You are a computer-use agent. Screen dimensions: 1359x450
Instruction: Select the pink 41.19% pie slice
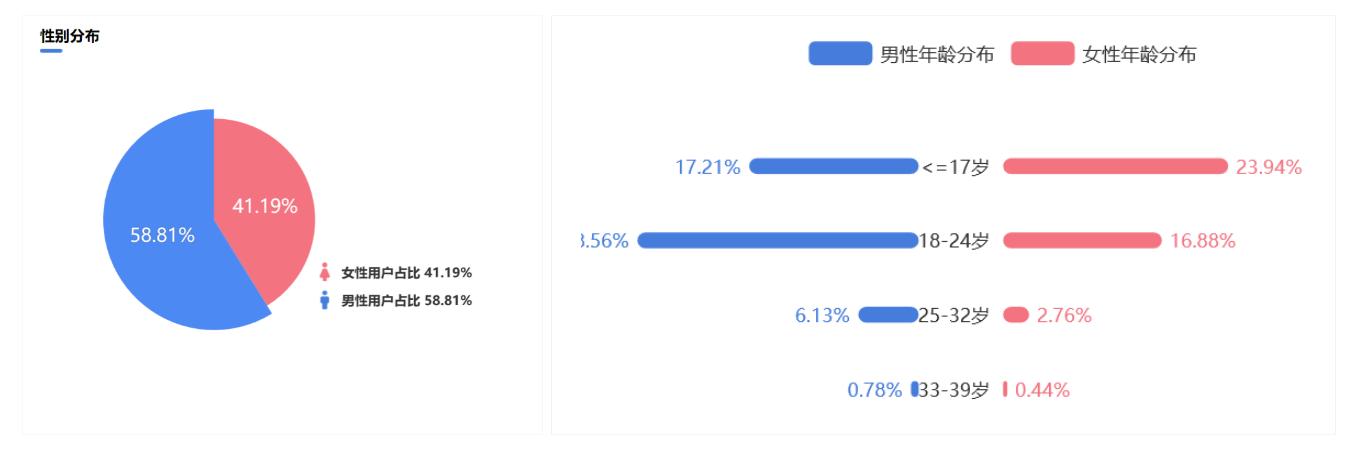pos(265,206)
